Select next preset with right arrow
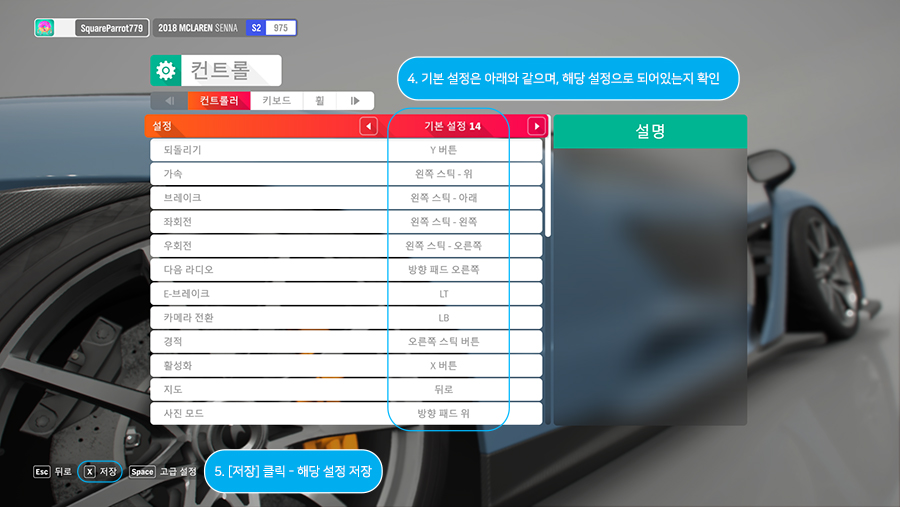This screenshot has height=507, width=900. tap(536, 126)
